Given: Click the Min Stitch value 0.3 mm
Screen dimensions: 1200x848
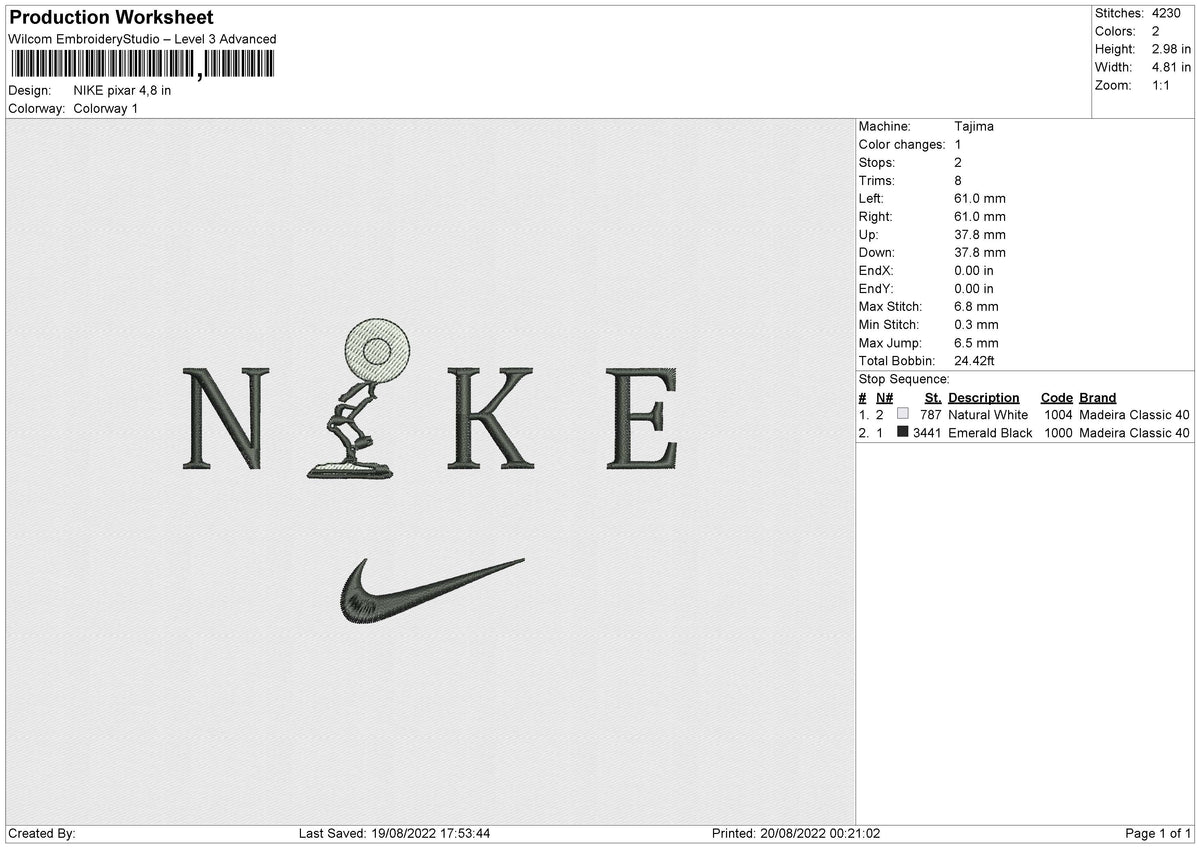Looking at the screenshot, I should click(x=977, y=325).
